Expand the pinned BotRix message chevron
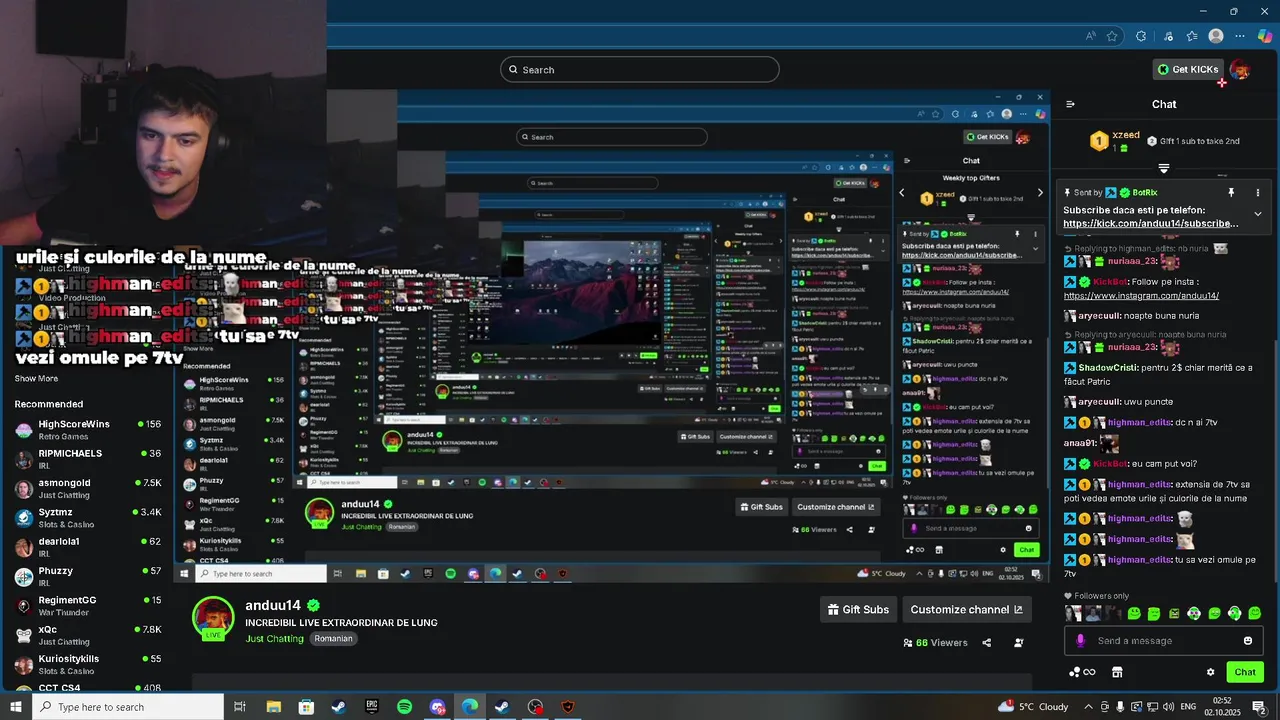The image size is (1280, 720). coord(1258,214)
